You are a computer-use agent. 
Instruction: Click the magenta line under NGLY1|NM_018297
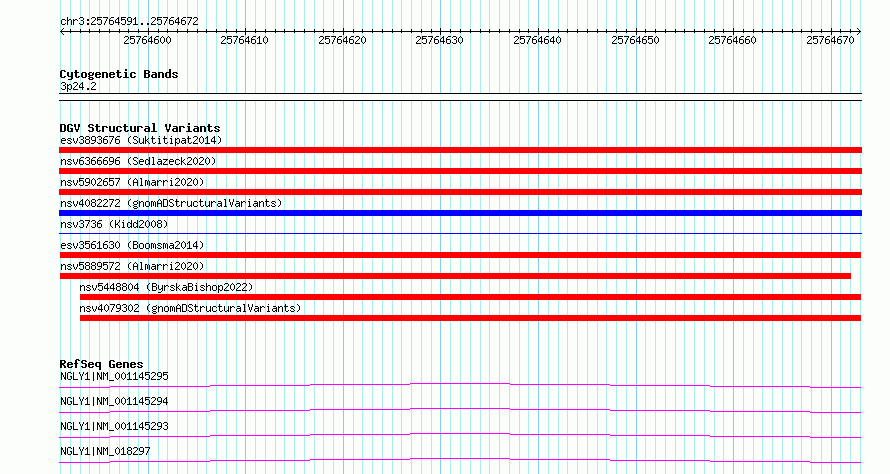click(x=460, y=460)
